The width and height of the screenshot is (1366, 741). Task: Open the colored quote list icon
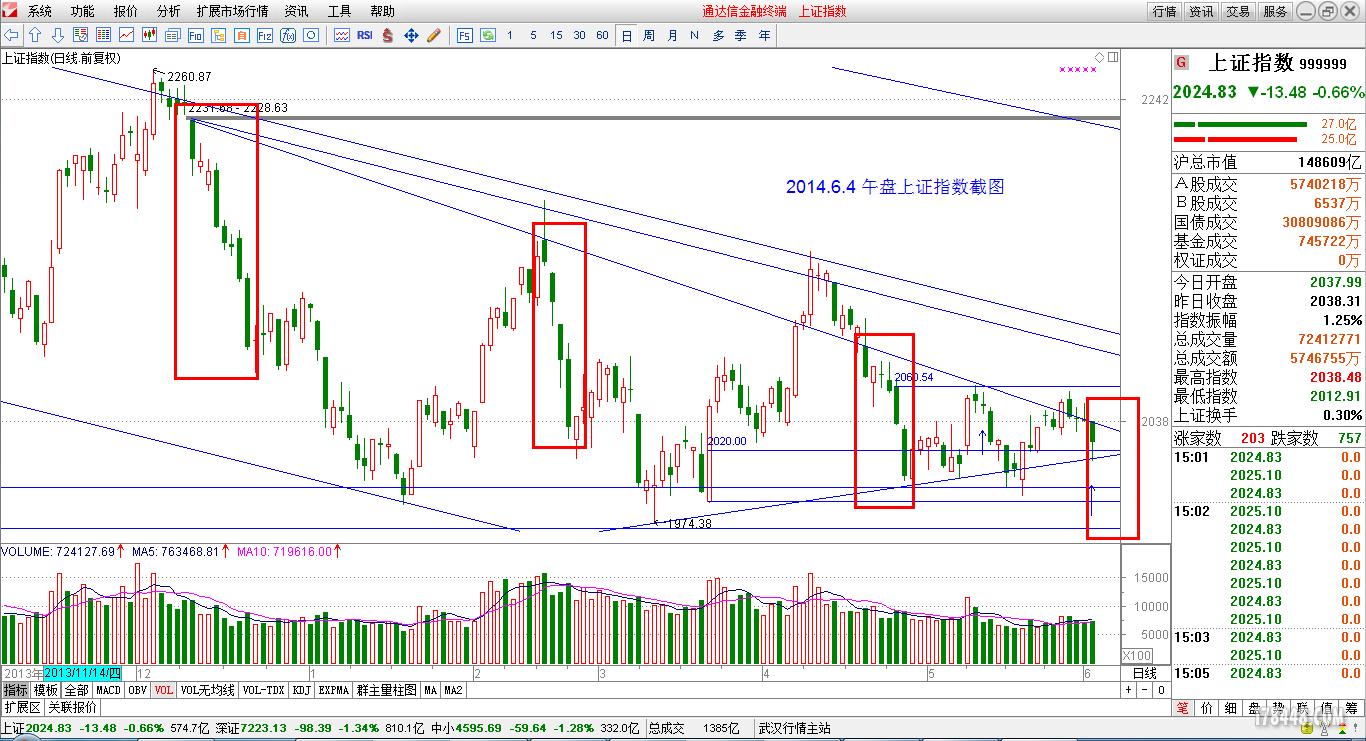coord(81,35)
